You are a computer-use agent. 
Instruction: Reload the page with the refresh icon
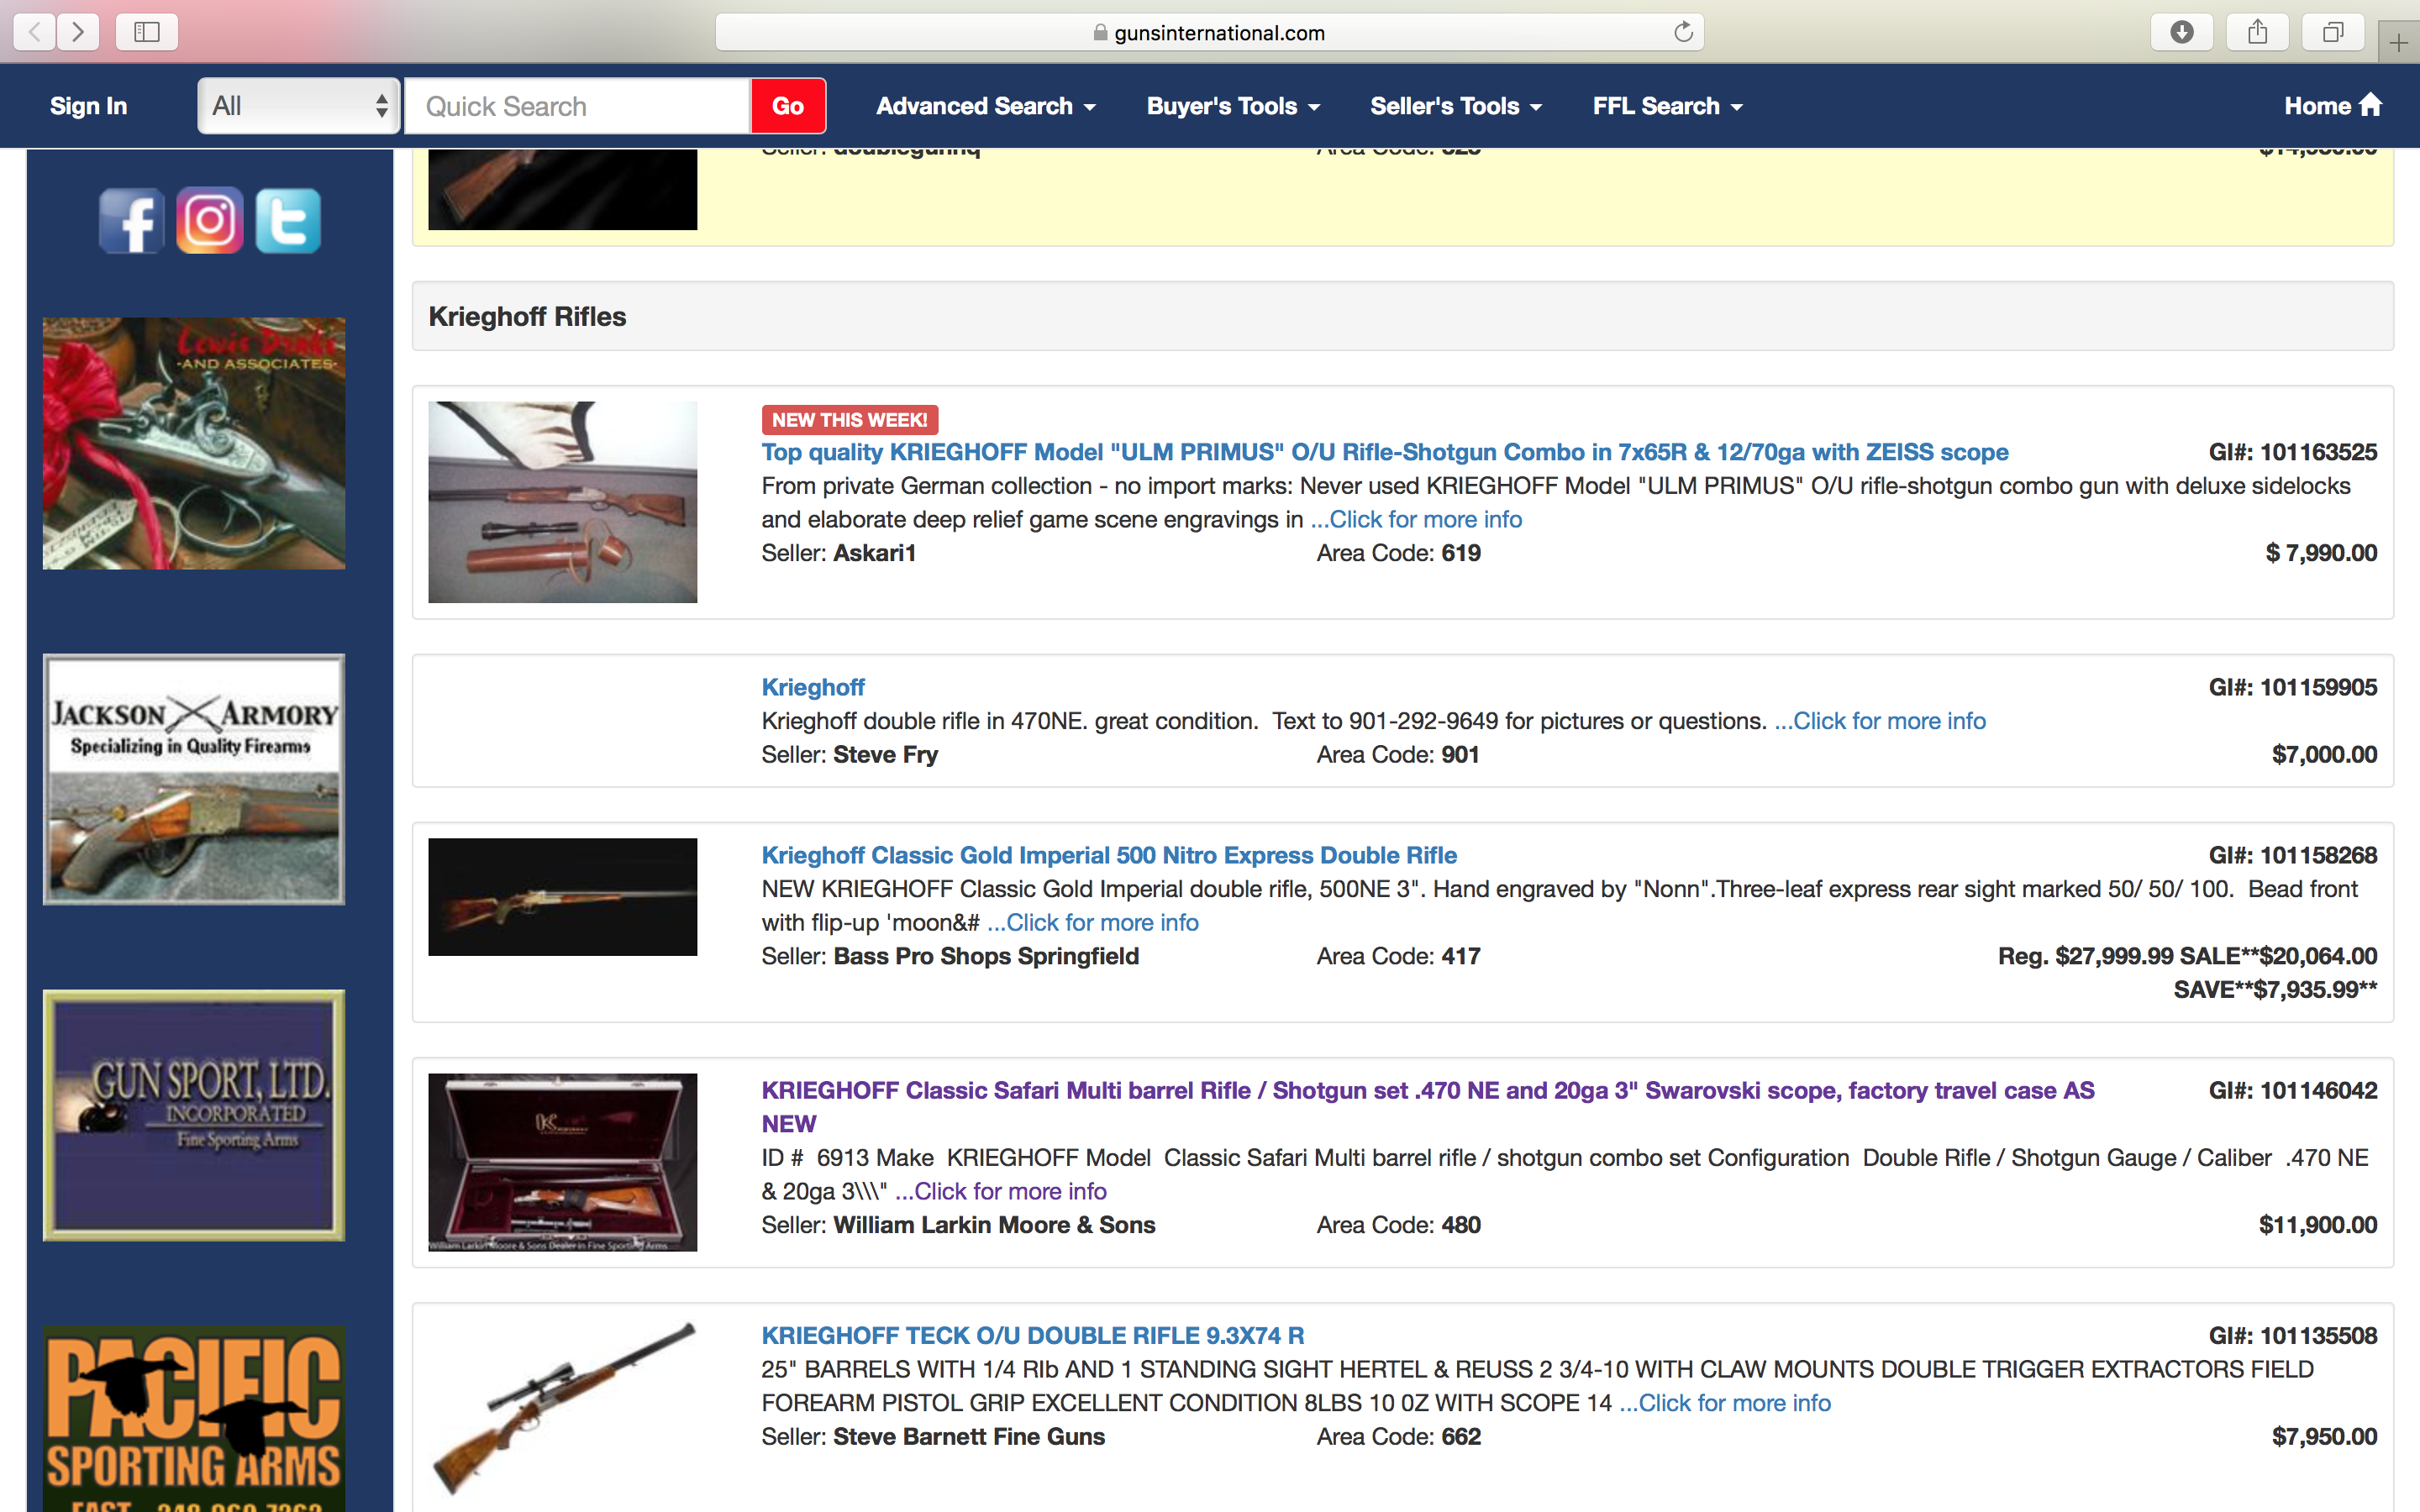1683,32
